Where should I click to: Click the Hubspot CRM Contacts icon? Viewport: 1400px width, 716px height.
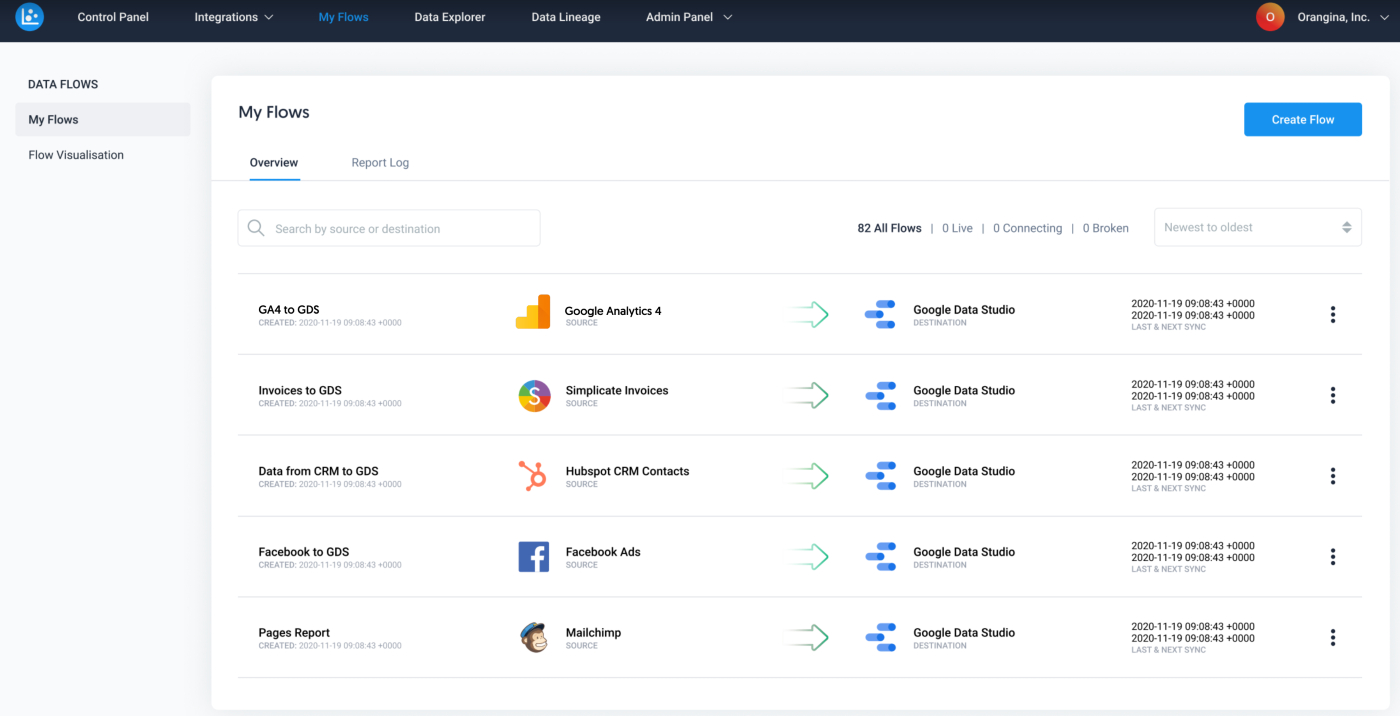tap(533, 476)
